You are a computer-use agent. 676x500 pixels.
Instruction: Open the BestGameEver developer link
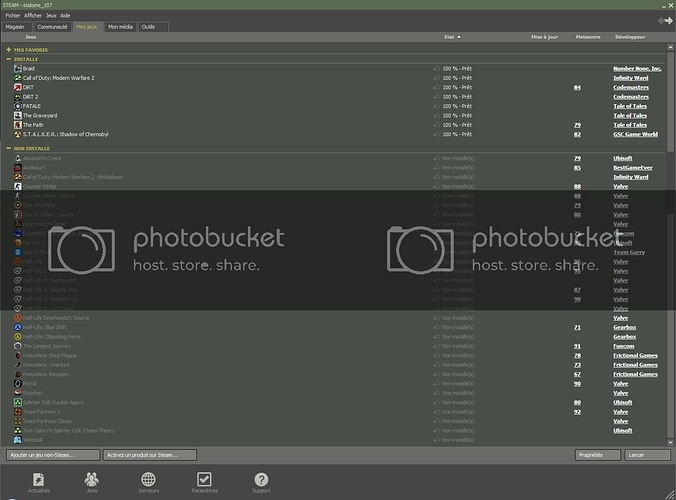tap(633, 168)
